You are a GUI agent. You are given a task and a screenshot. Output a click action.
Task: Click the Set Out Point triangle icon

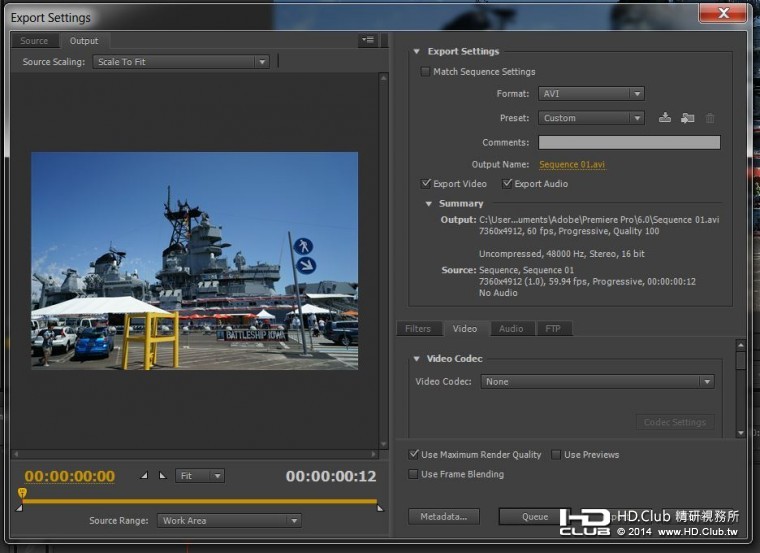(163, 476)
